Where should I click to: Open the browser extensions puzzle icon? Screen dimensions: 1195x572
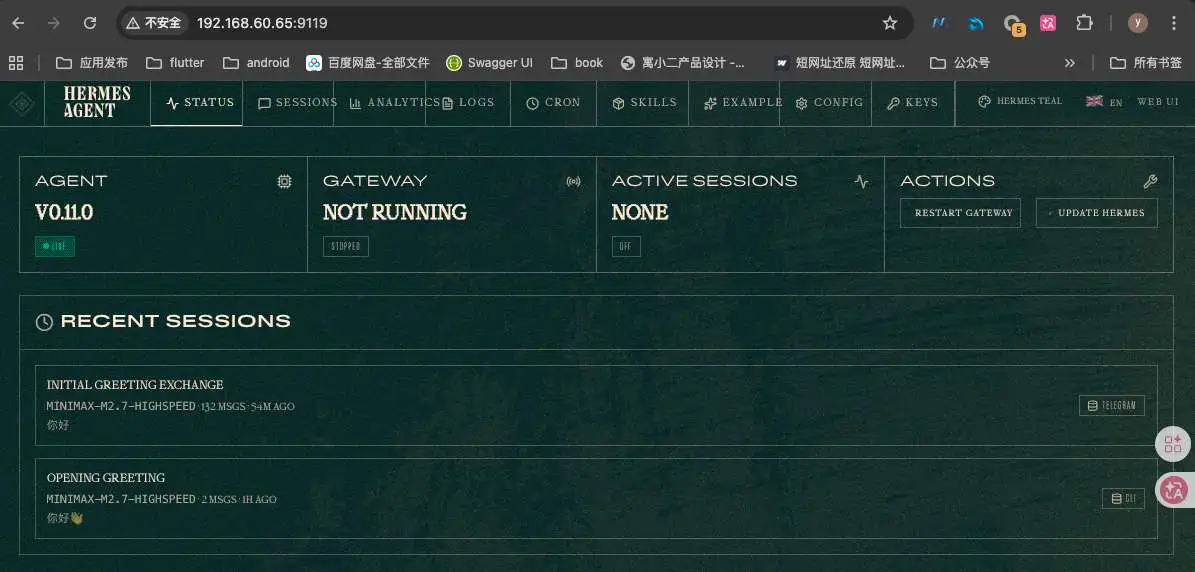[1084, 23]
